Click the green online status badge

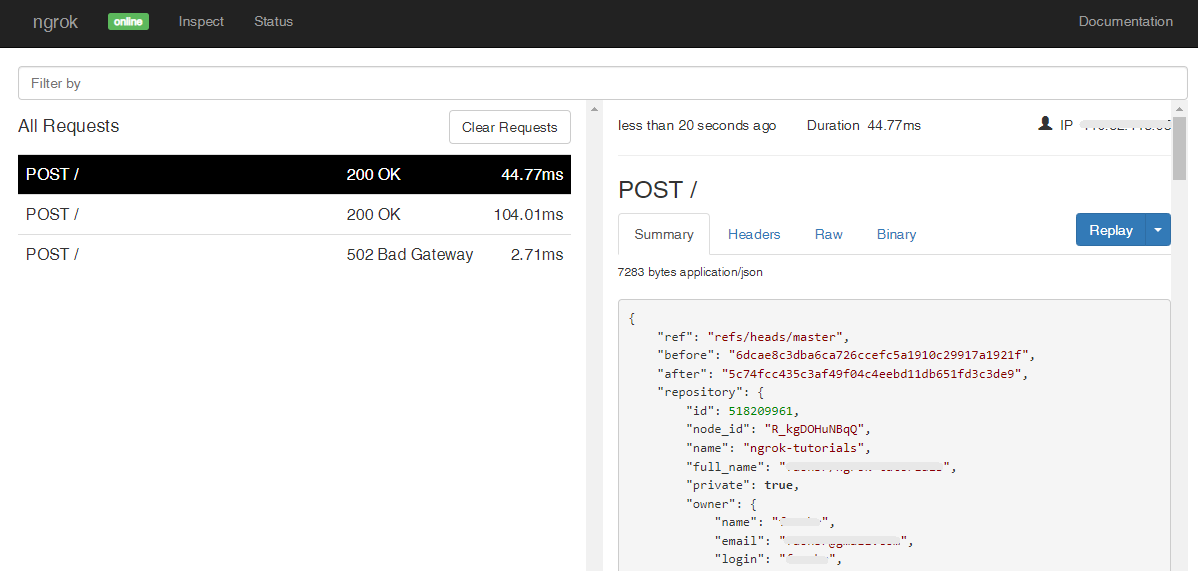point(128,21)
